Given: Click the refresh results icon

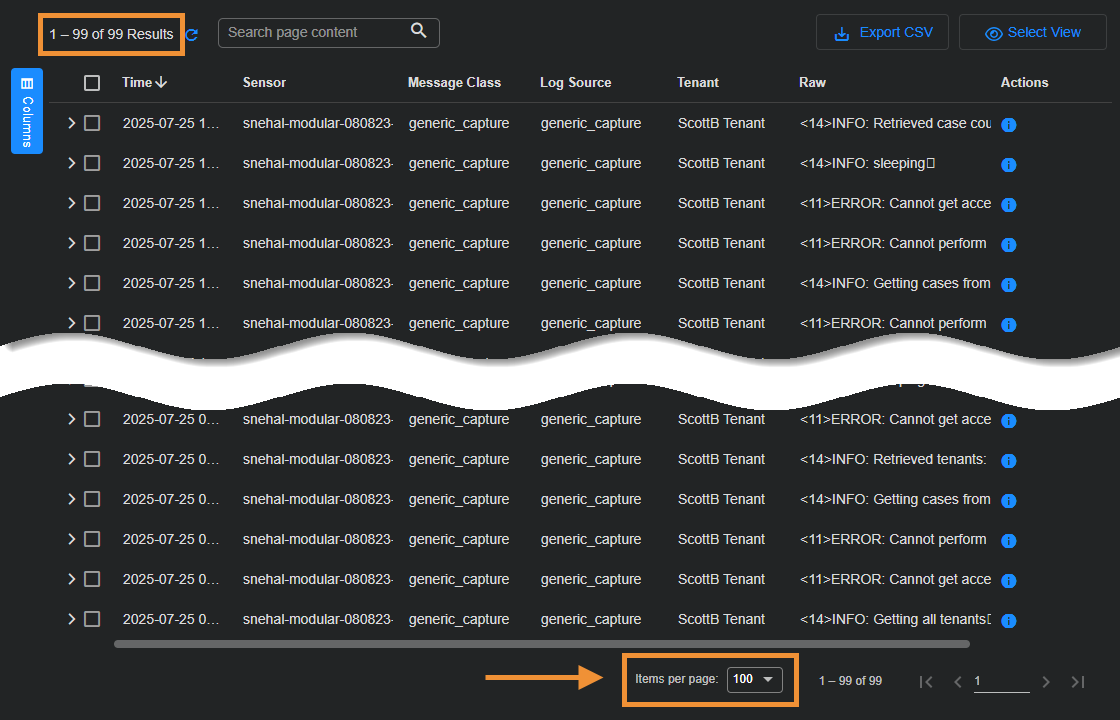Looking at the screenshot, I should point(192,35).
